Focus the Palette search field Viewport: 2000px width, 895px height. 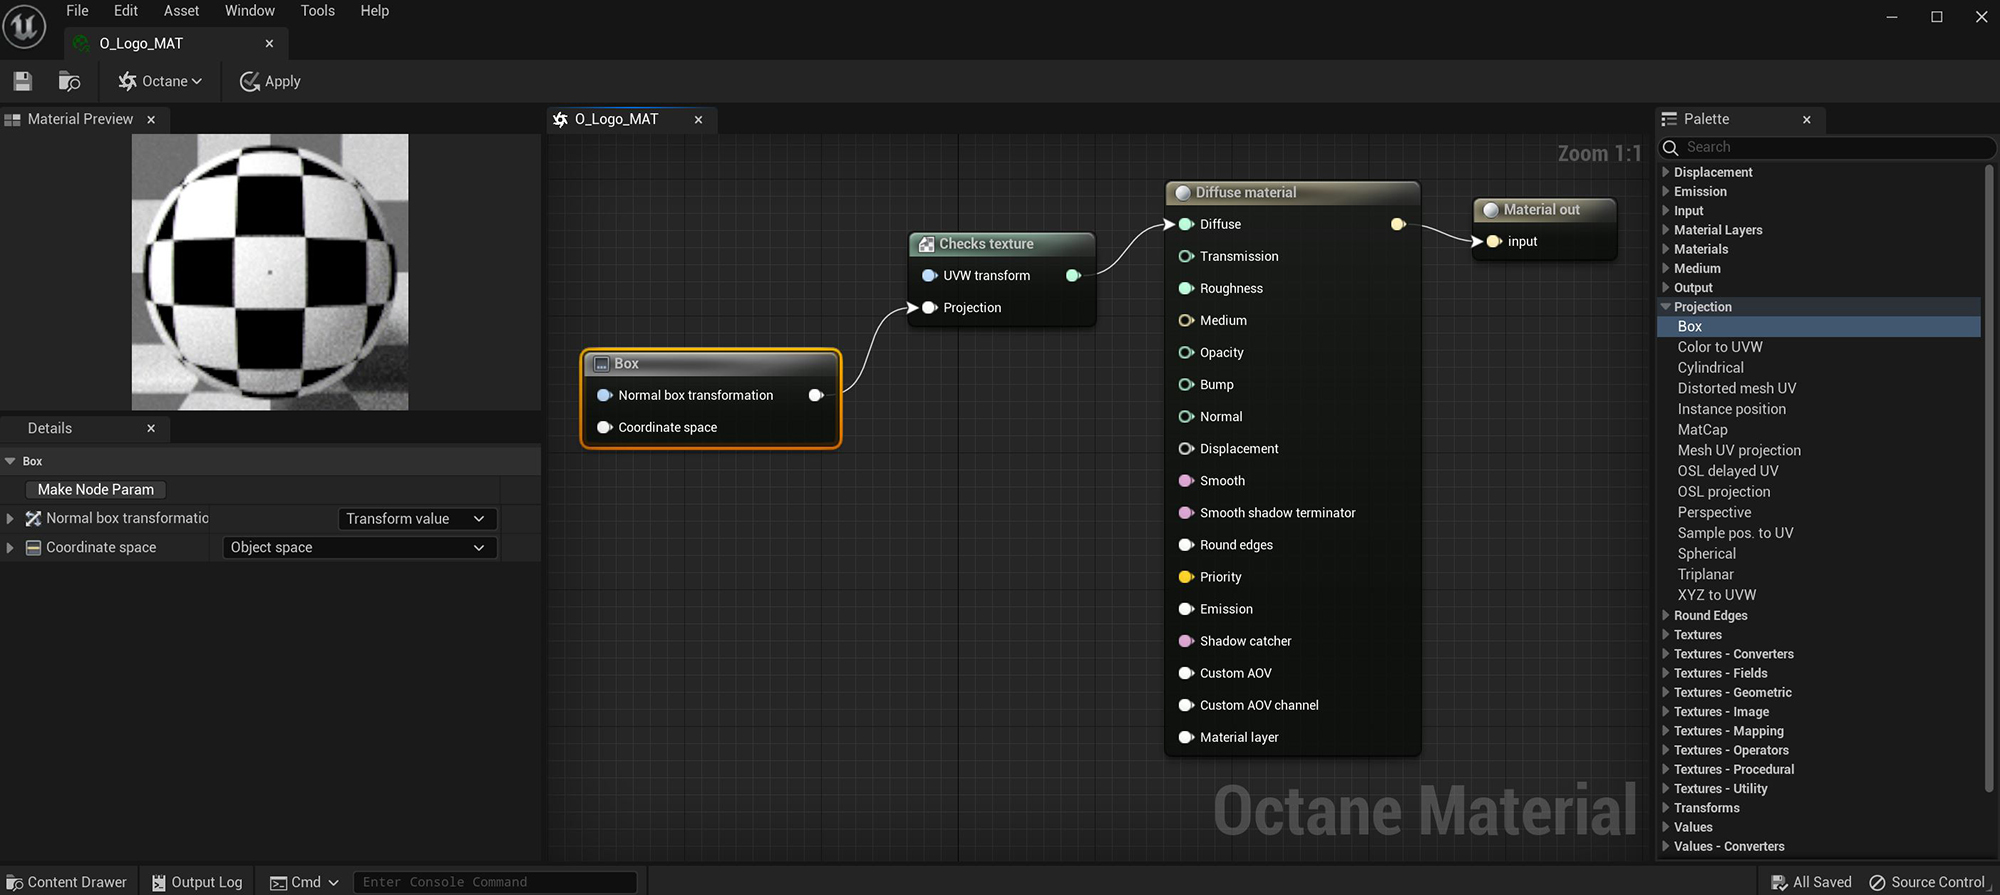click(x=1827, y=147)
